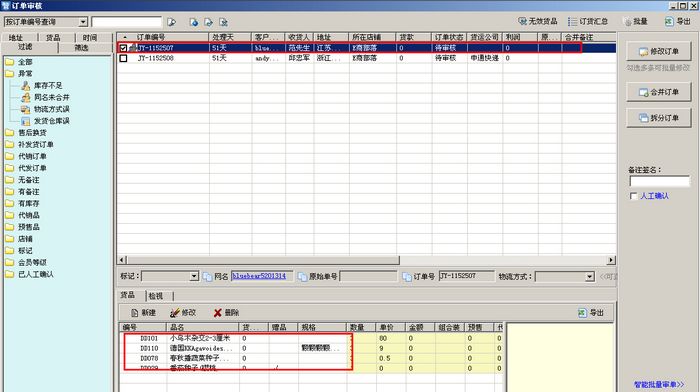Open the 物流方式 dropdown
700x392 pixels.
(590, 277)
